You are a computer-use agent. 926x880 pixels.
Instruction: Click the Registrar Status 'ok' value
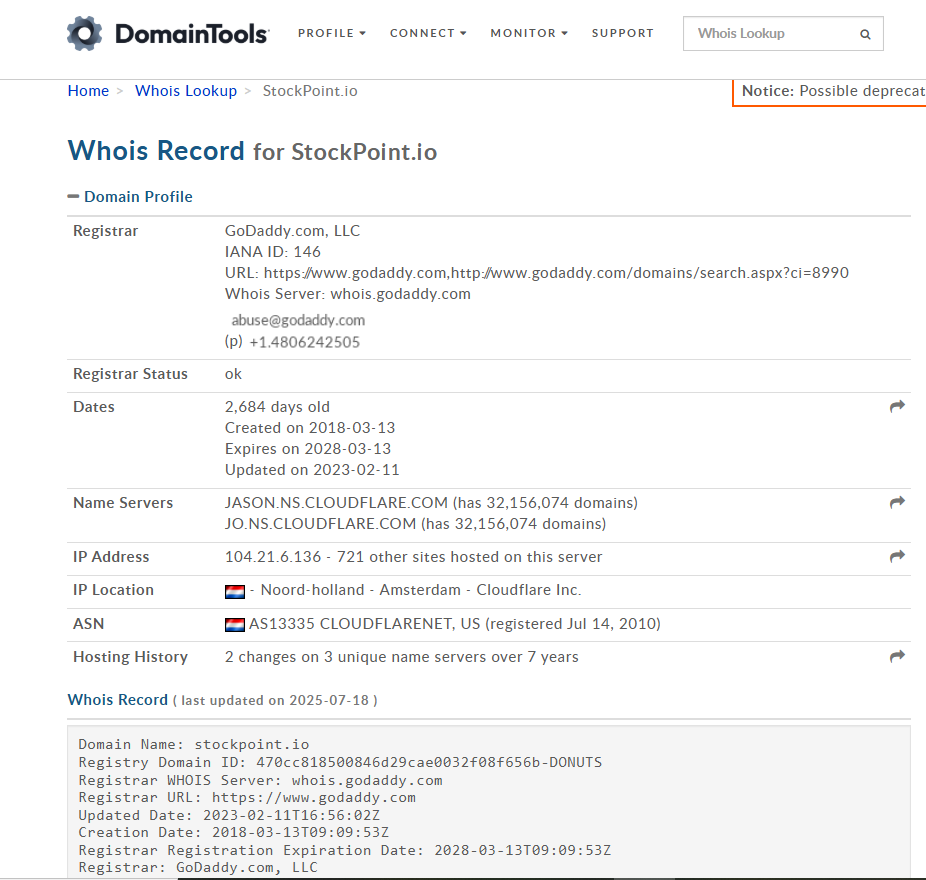tap(233, 374)
